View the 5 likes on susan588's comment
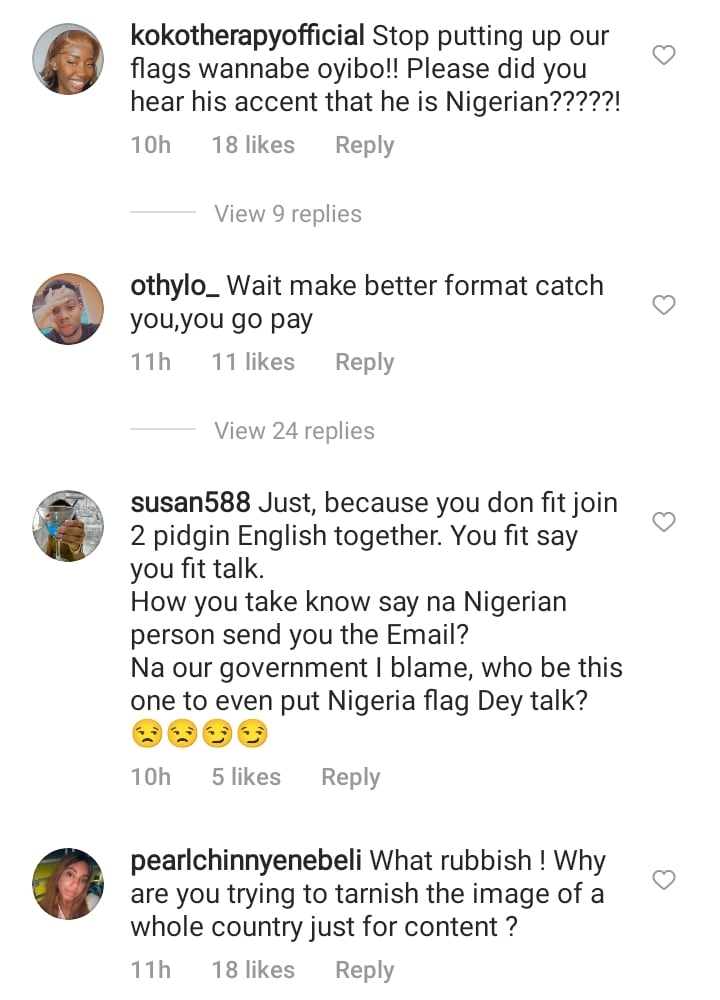The height and width of the screenshot is (1000, 720). coord(246,777)
